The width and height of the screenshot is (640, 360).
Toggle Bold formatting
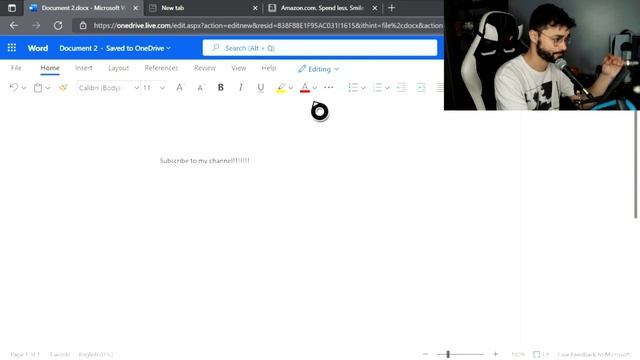click(220, 87)
